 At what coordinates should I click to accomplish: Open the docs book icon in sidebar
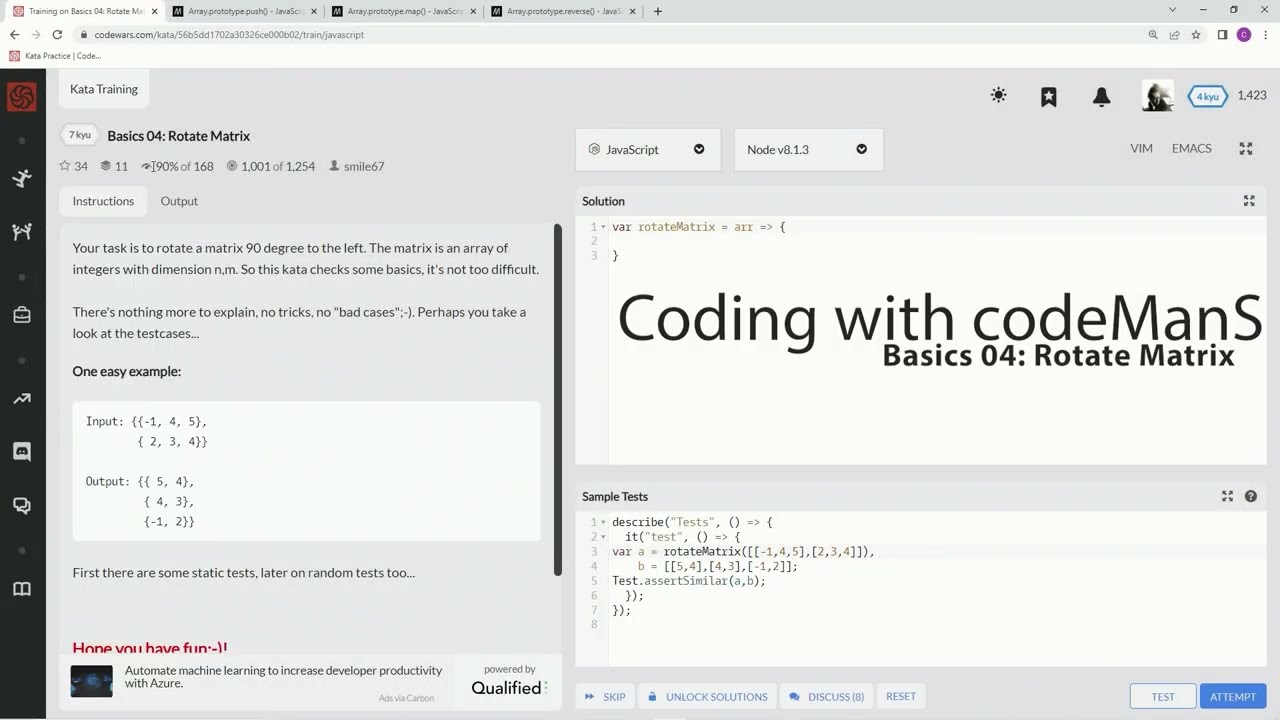21,589
